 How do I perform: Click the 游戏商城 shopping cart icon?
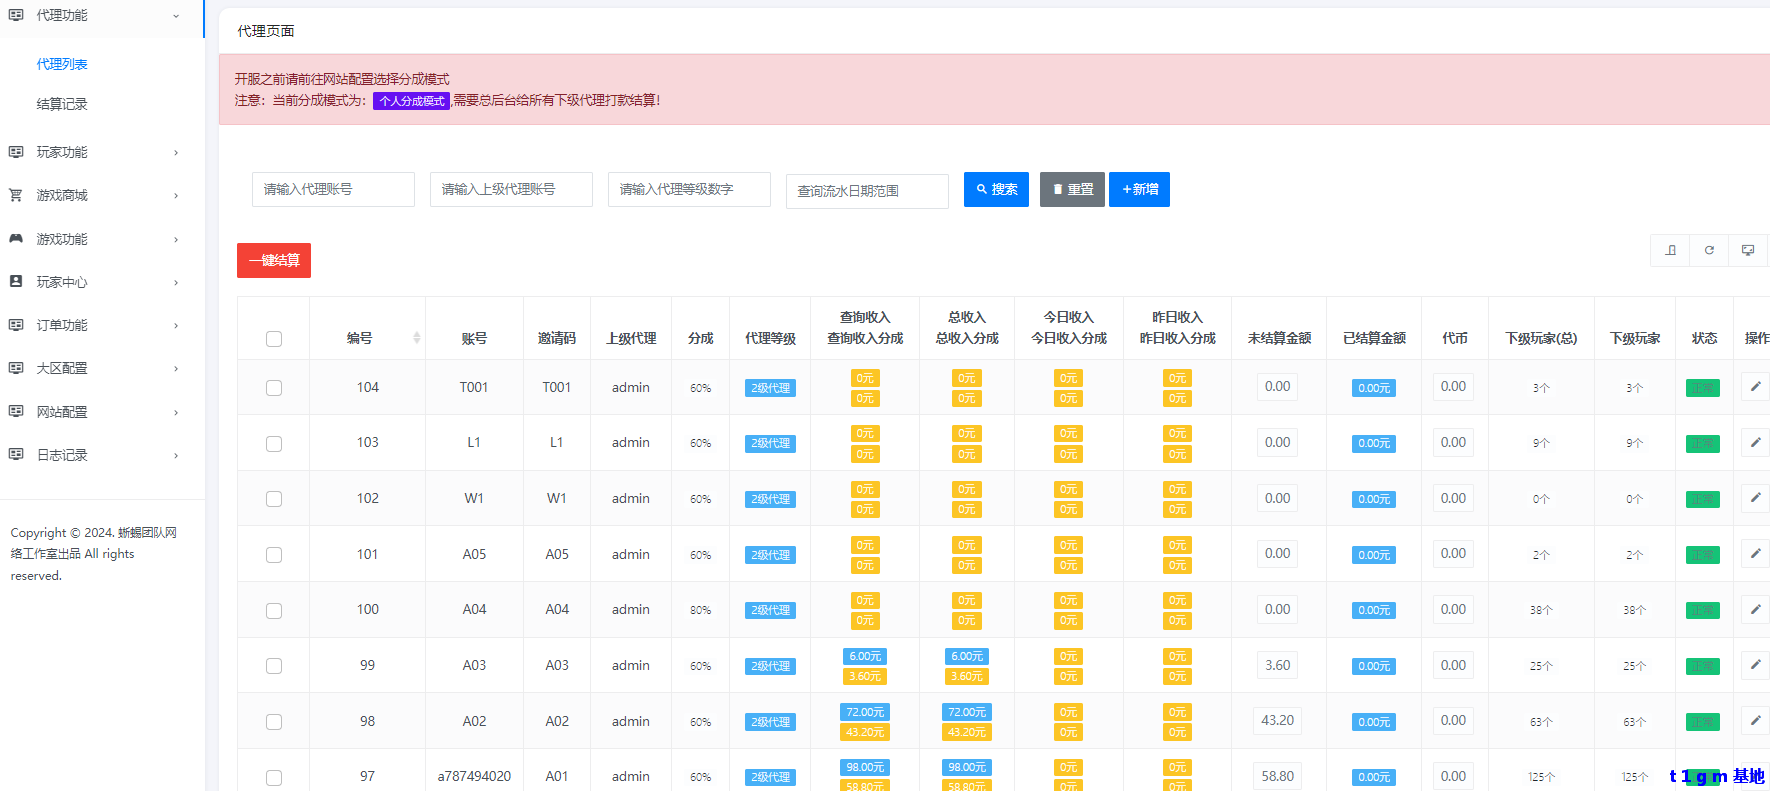pos(16,195)
